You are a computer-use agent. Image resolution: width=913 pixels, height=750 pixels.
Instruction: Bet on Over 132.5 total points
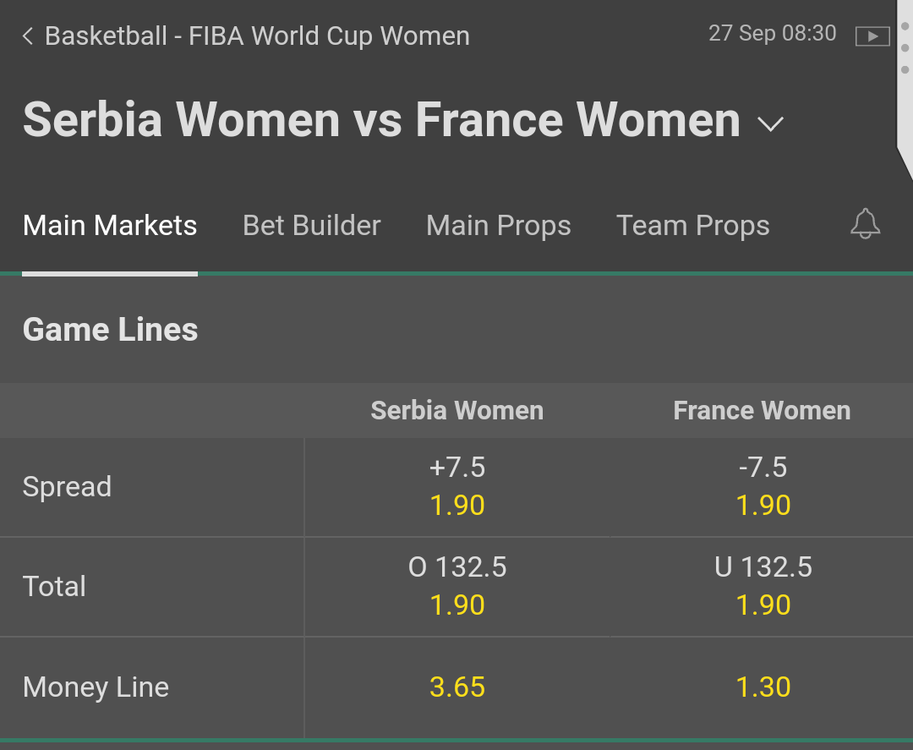pos(457,586)
